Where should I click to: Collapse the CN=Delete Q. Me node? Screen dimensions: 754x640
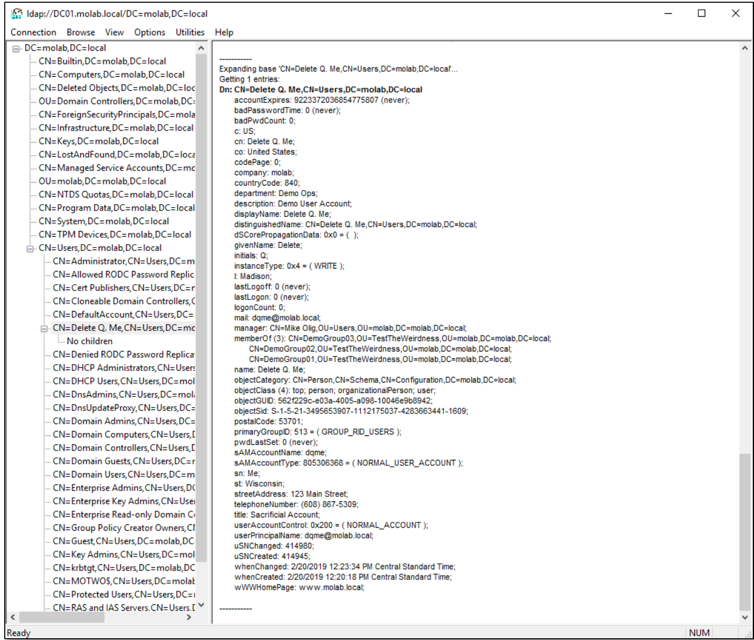pyautogui.click(x=44, y=328)
